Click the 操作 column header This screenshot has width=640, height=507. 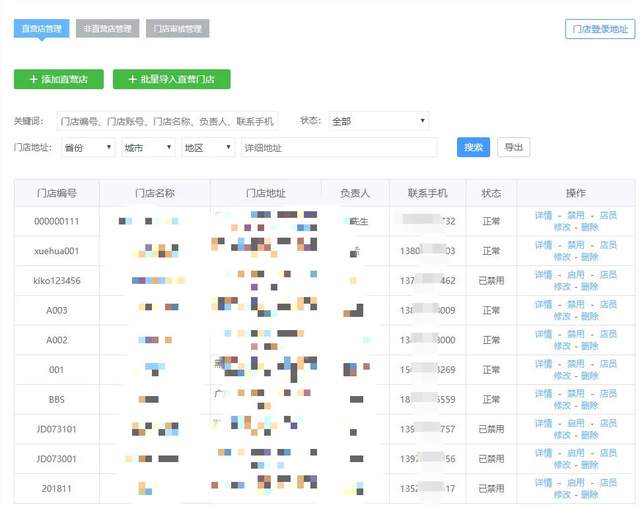tap(576, 193)
